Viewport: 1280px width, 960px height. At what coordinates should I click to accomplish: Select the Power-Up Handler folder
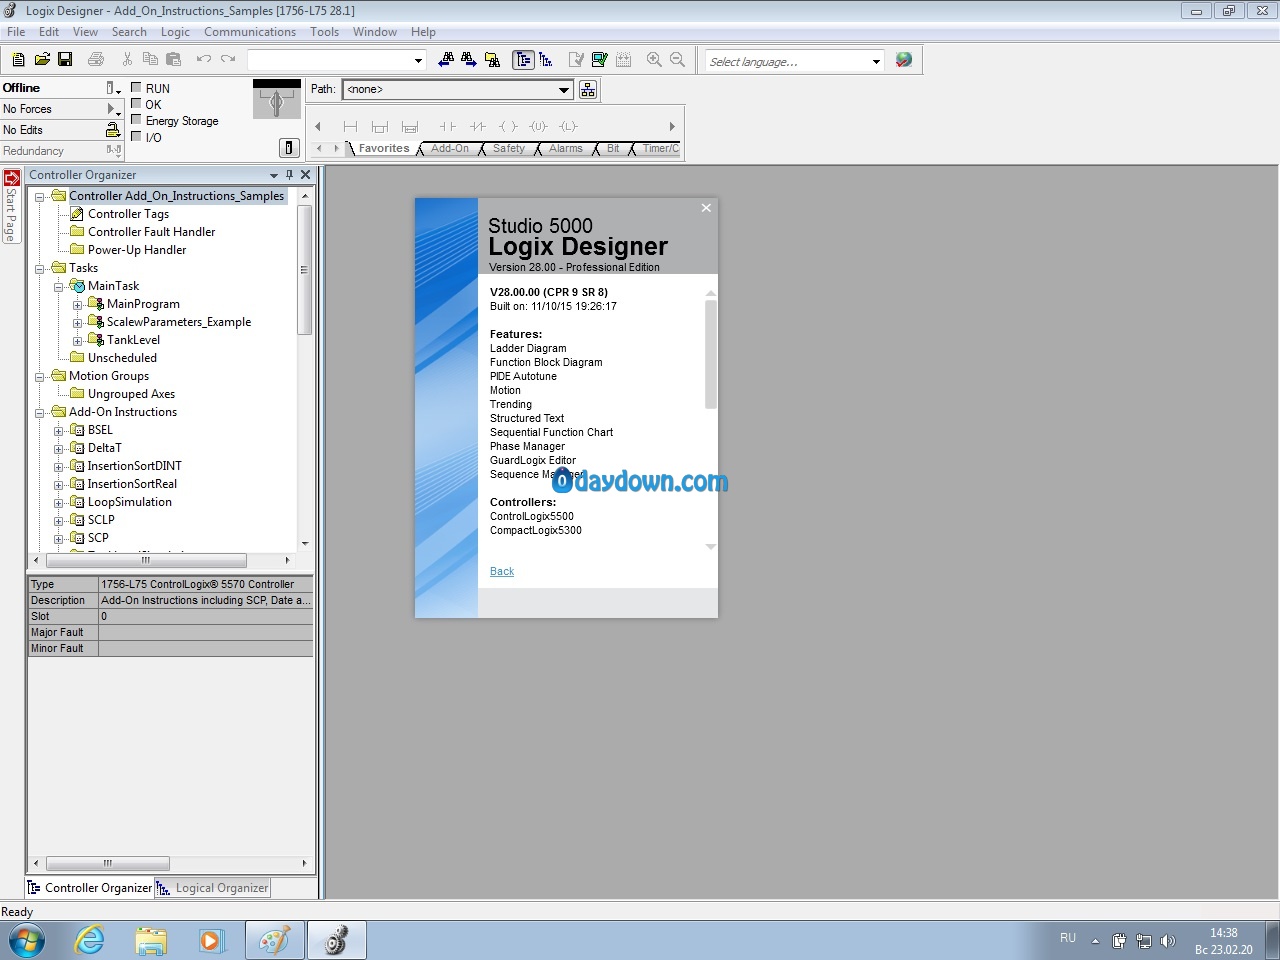click(x=137, y=250)
